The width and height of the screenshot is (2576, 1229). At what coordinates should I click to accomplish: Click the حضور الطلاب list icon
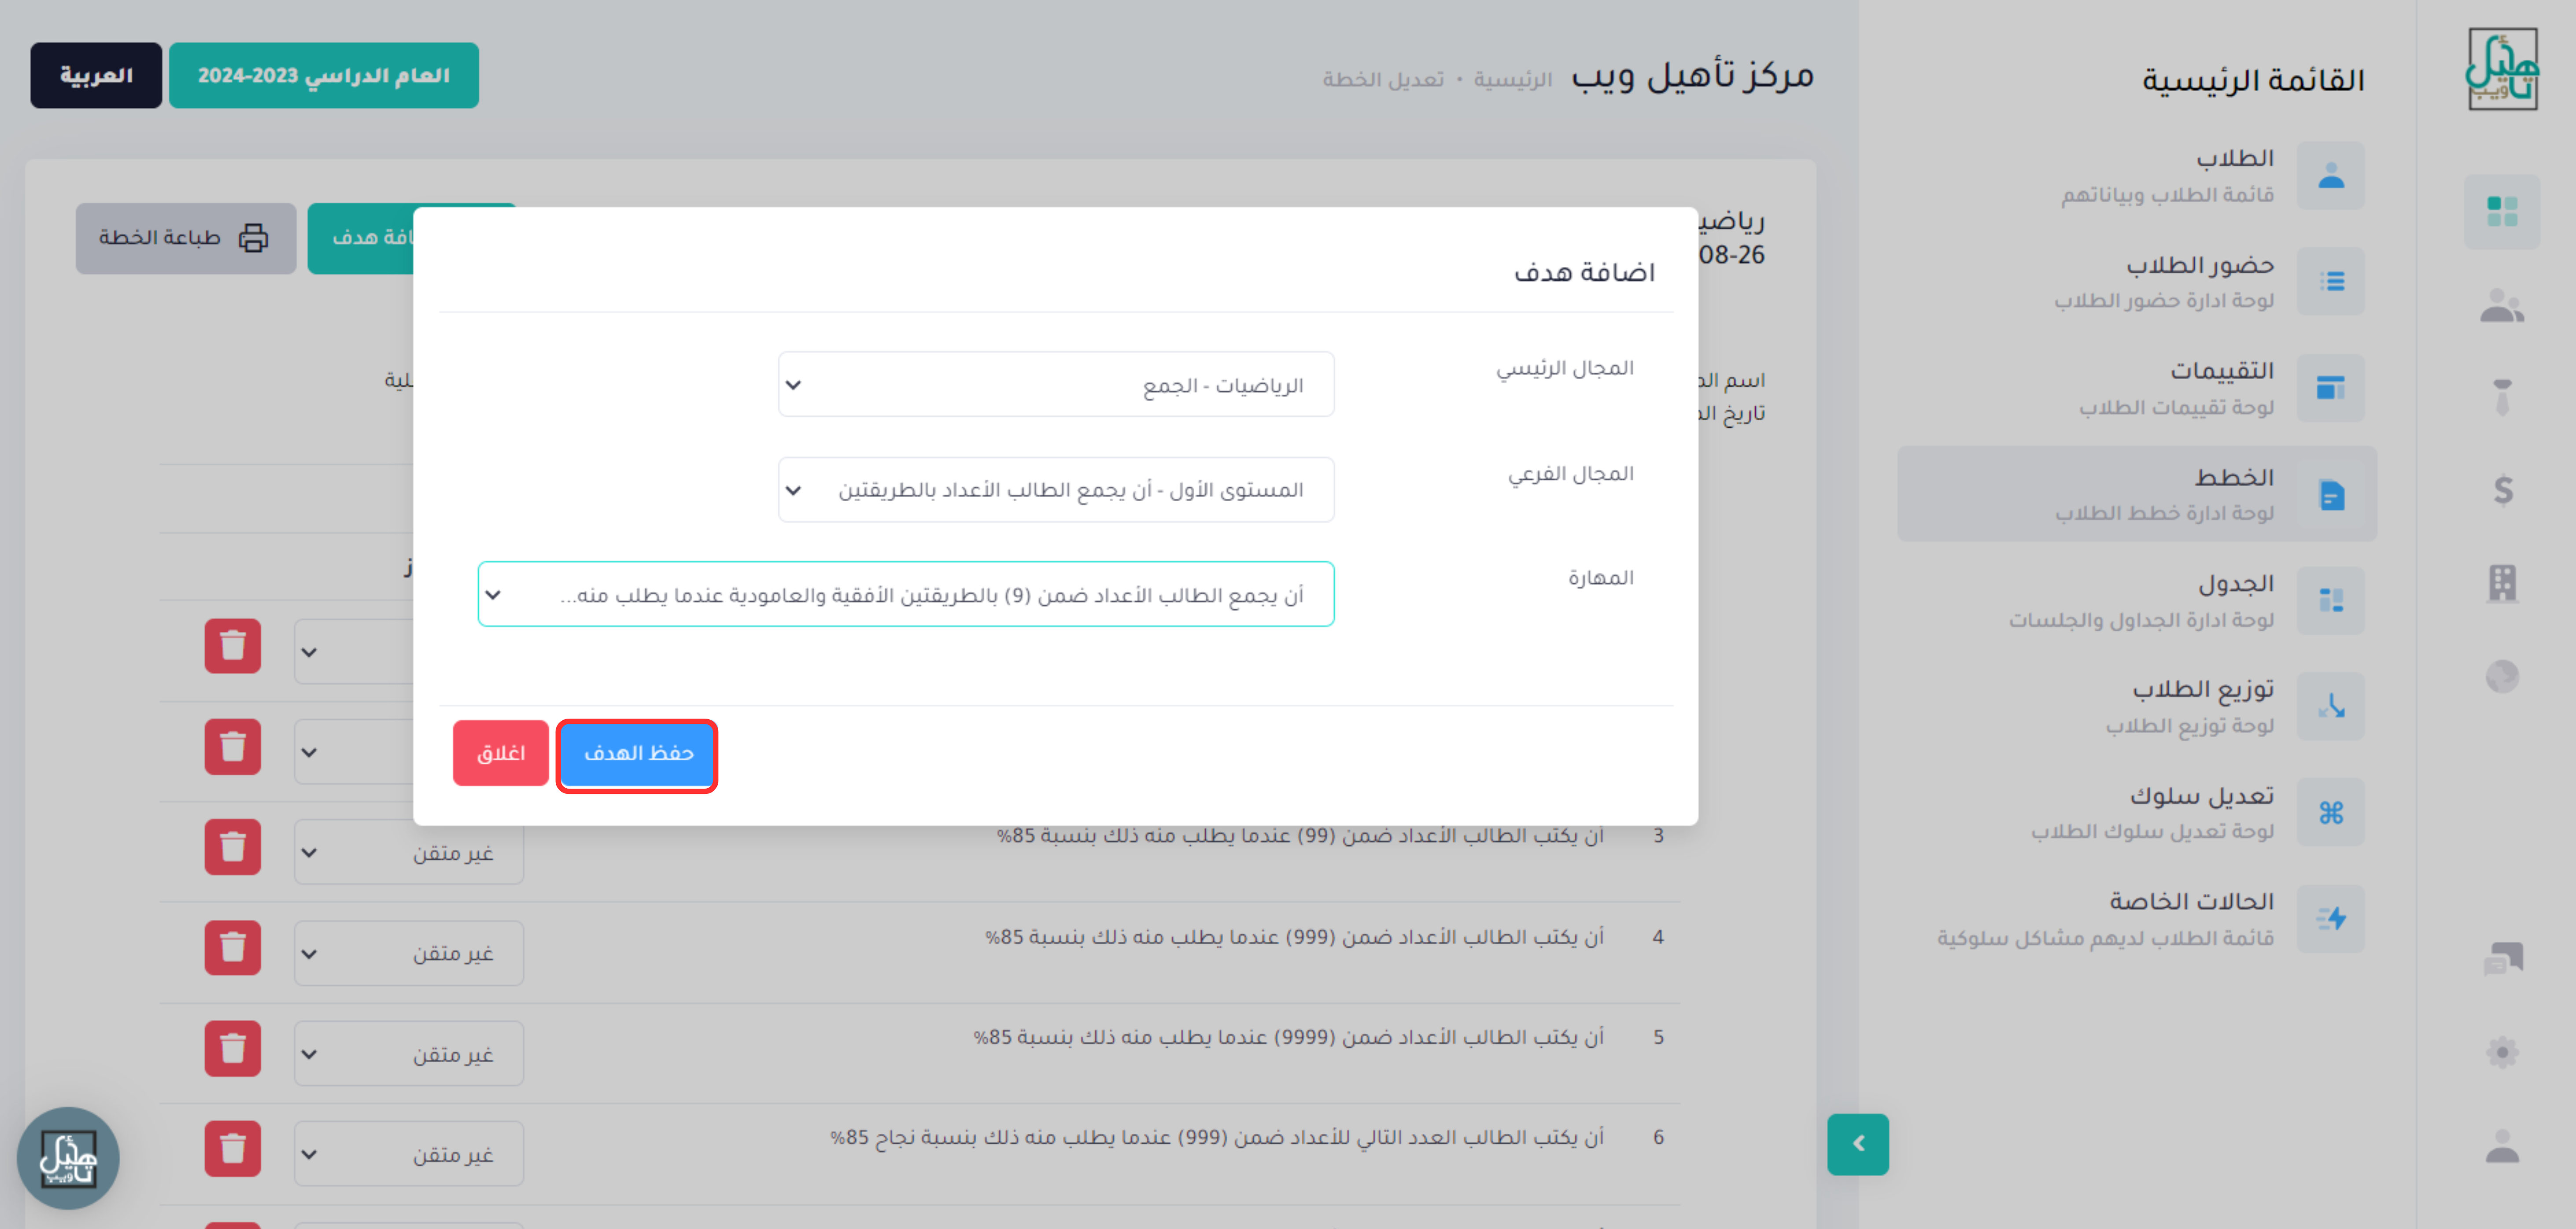coord(2331,282)
